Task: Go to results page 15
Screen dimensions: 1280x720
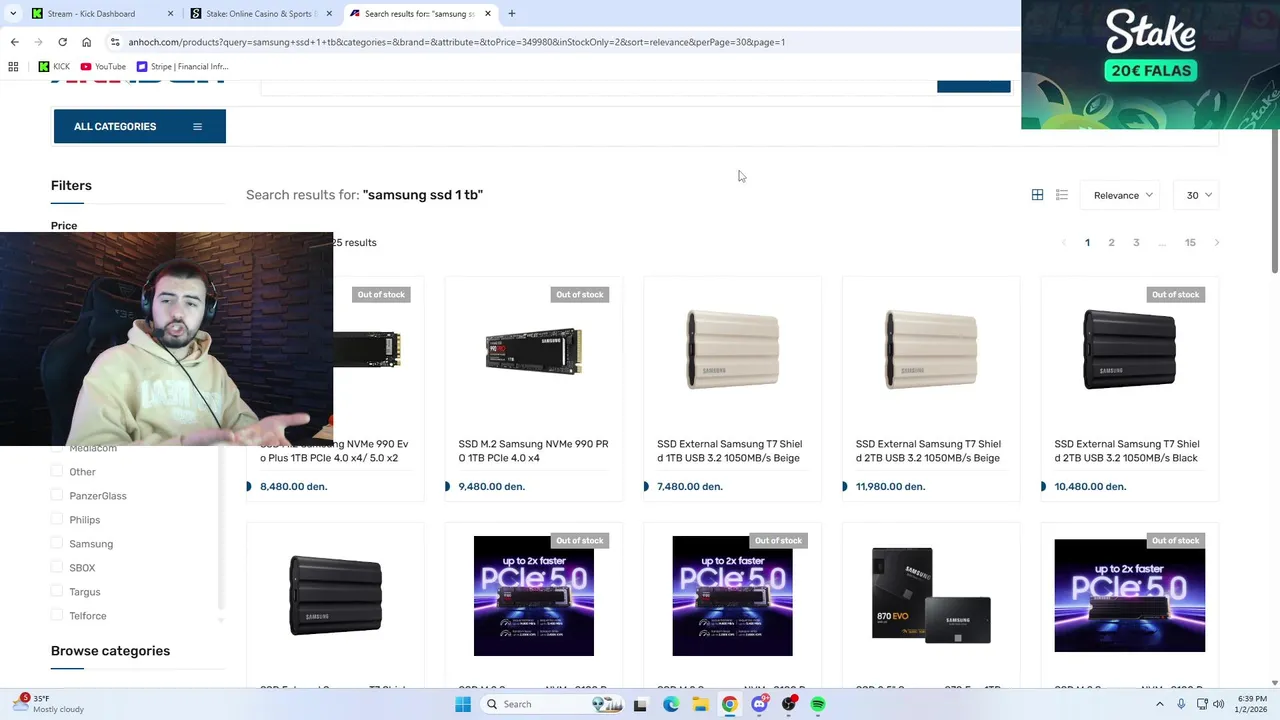Action: coord(1190,242)
